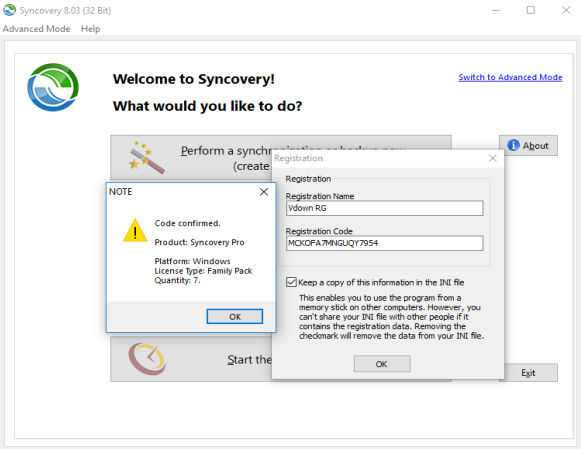The height and width of the screenshot is (449, 581).
Task: Click the Syncovery logo in the welcome panel
Action: click(x=53, y=87)
